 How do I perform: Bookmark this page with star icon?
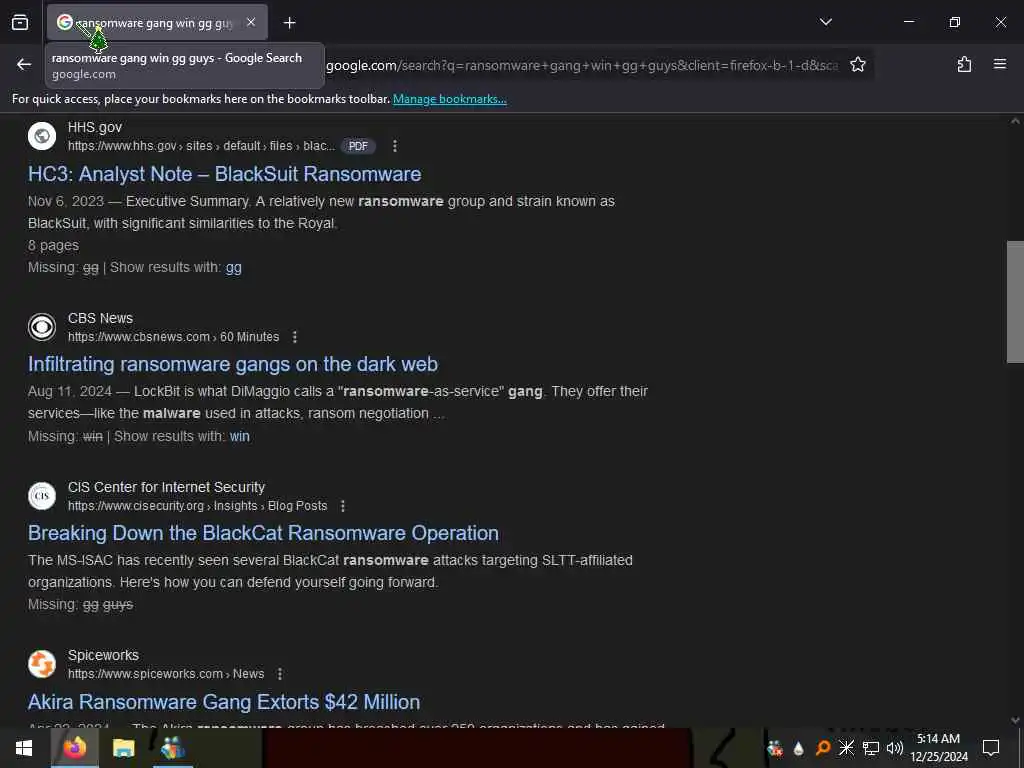[x=857, y=65]
